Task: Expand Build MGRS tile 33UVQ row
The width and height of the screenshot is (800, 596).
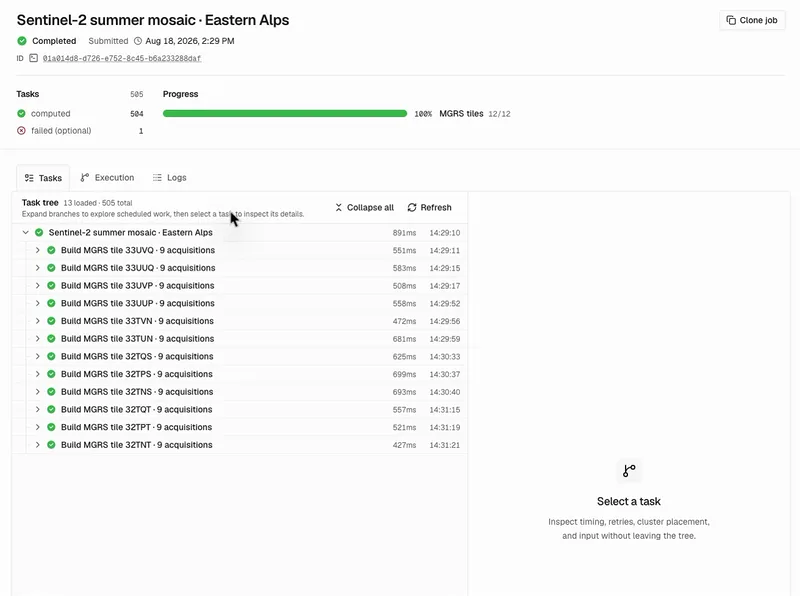Action: click(x=37, y=251)
